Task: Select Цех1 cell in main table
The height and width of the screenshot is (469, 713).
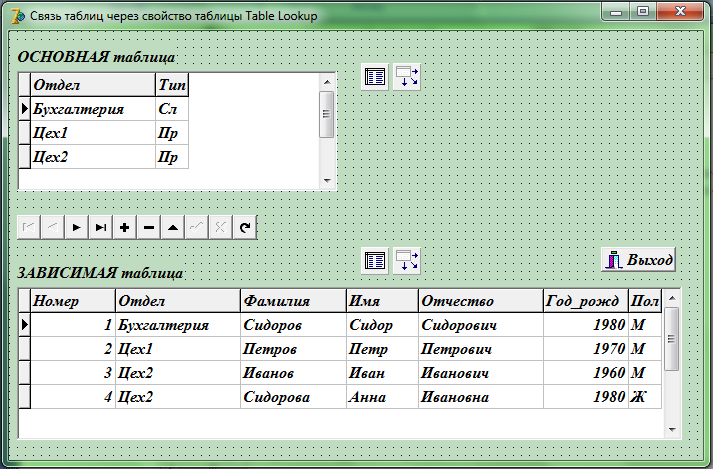Action: pyautogui.click(x=93, y=133)
